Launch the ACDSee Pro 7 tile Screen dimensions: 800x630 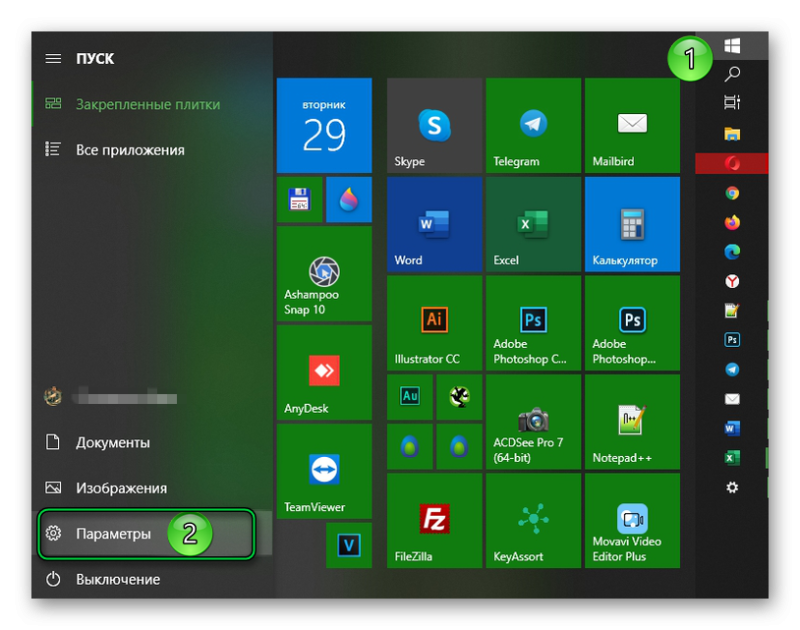(x=534, y=422)
